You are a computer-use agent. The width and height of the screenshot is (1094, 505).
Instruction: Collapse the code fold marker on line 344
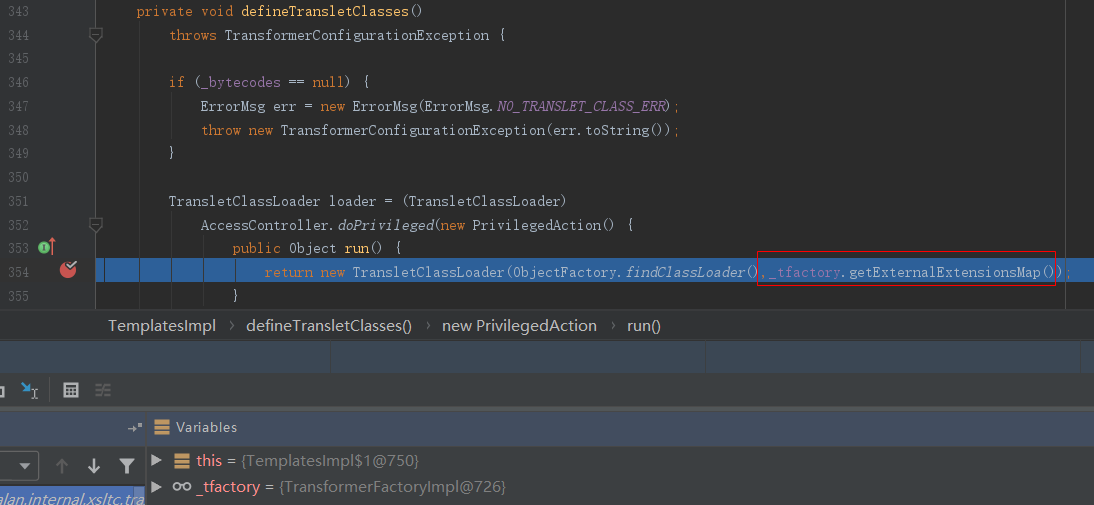(96, 35)
